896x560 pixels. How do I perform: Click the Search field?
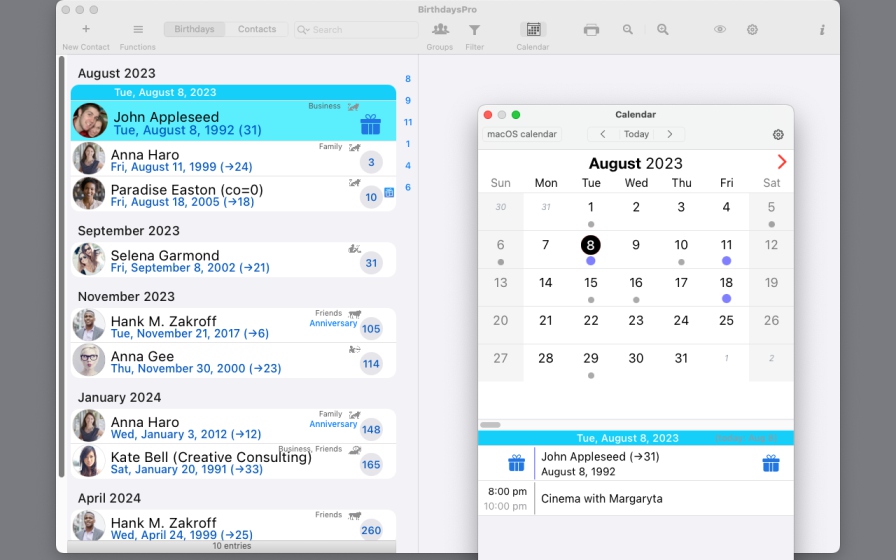coord(356,30)
